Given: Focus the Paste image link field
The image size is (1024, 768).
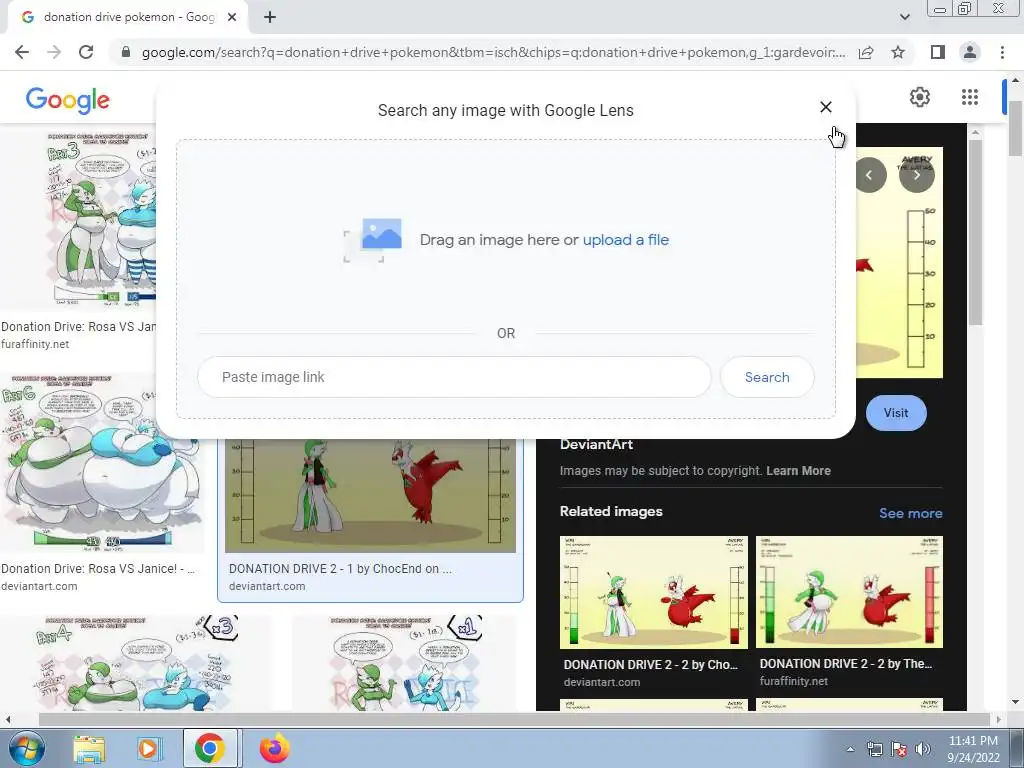Looking at the screenshot, I should (454, 377).
